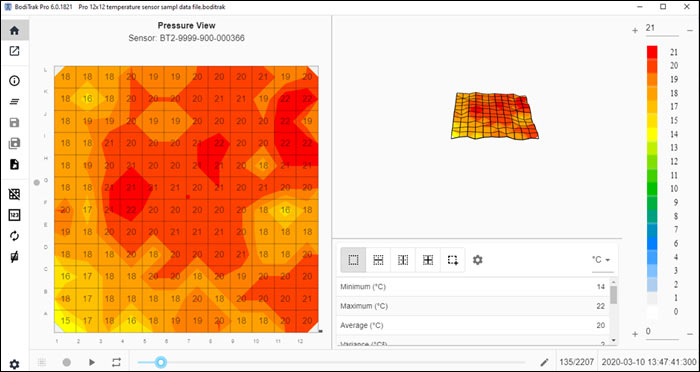The width and height of the screenshot is (700, 372).
Task: Select the whole-area region tool
Action: point(354,260)
